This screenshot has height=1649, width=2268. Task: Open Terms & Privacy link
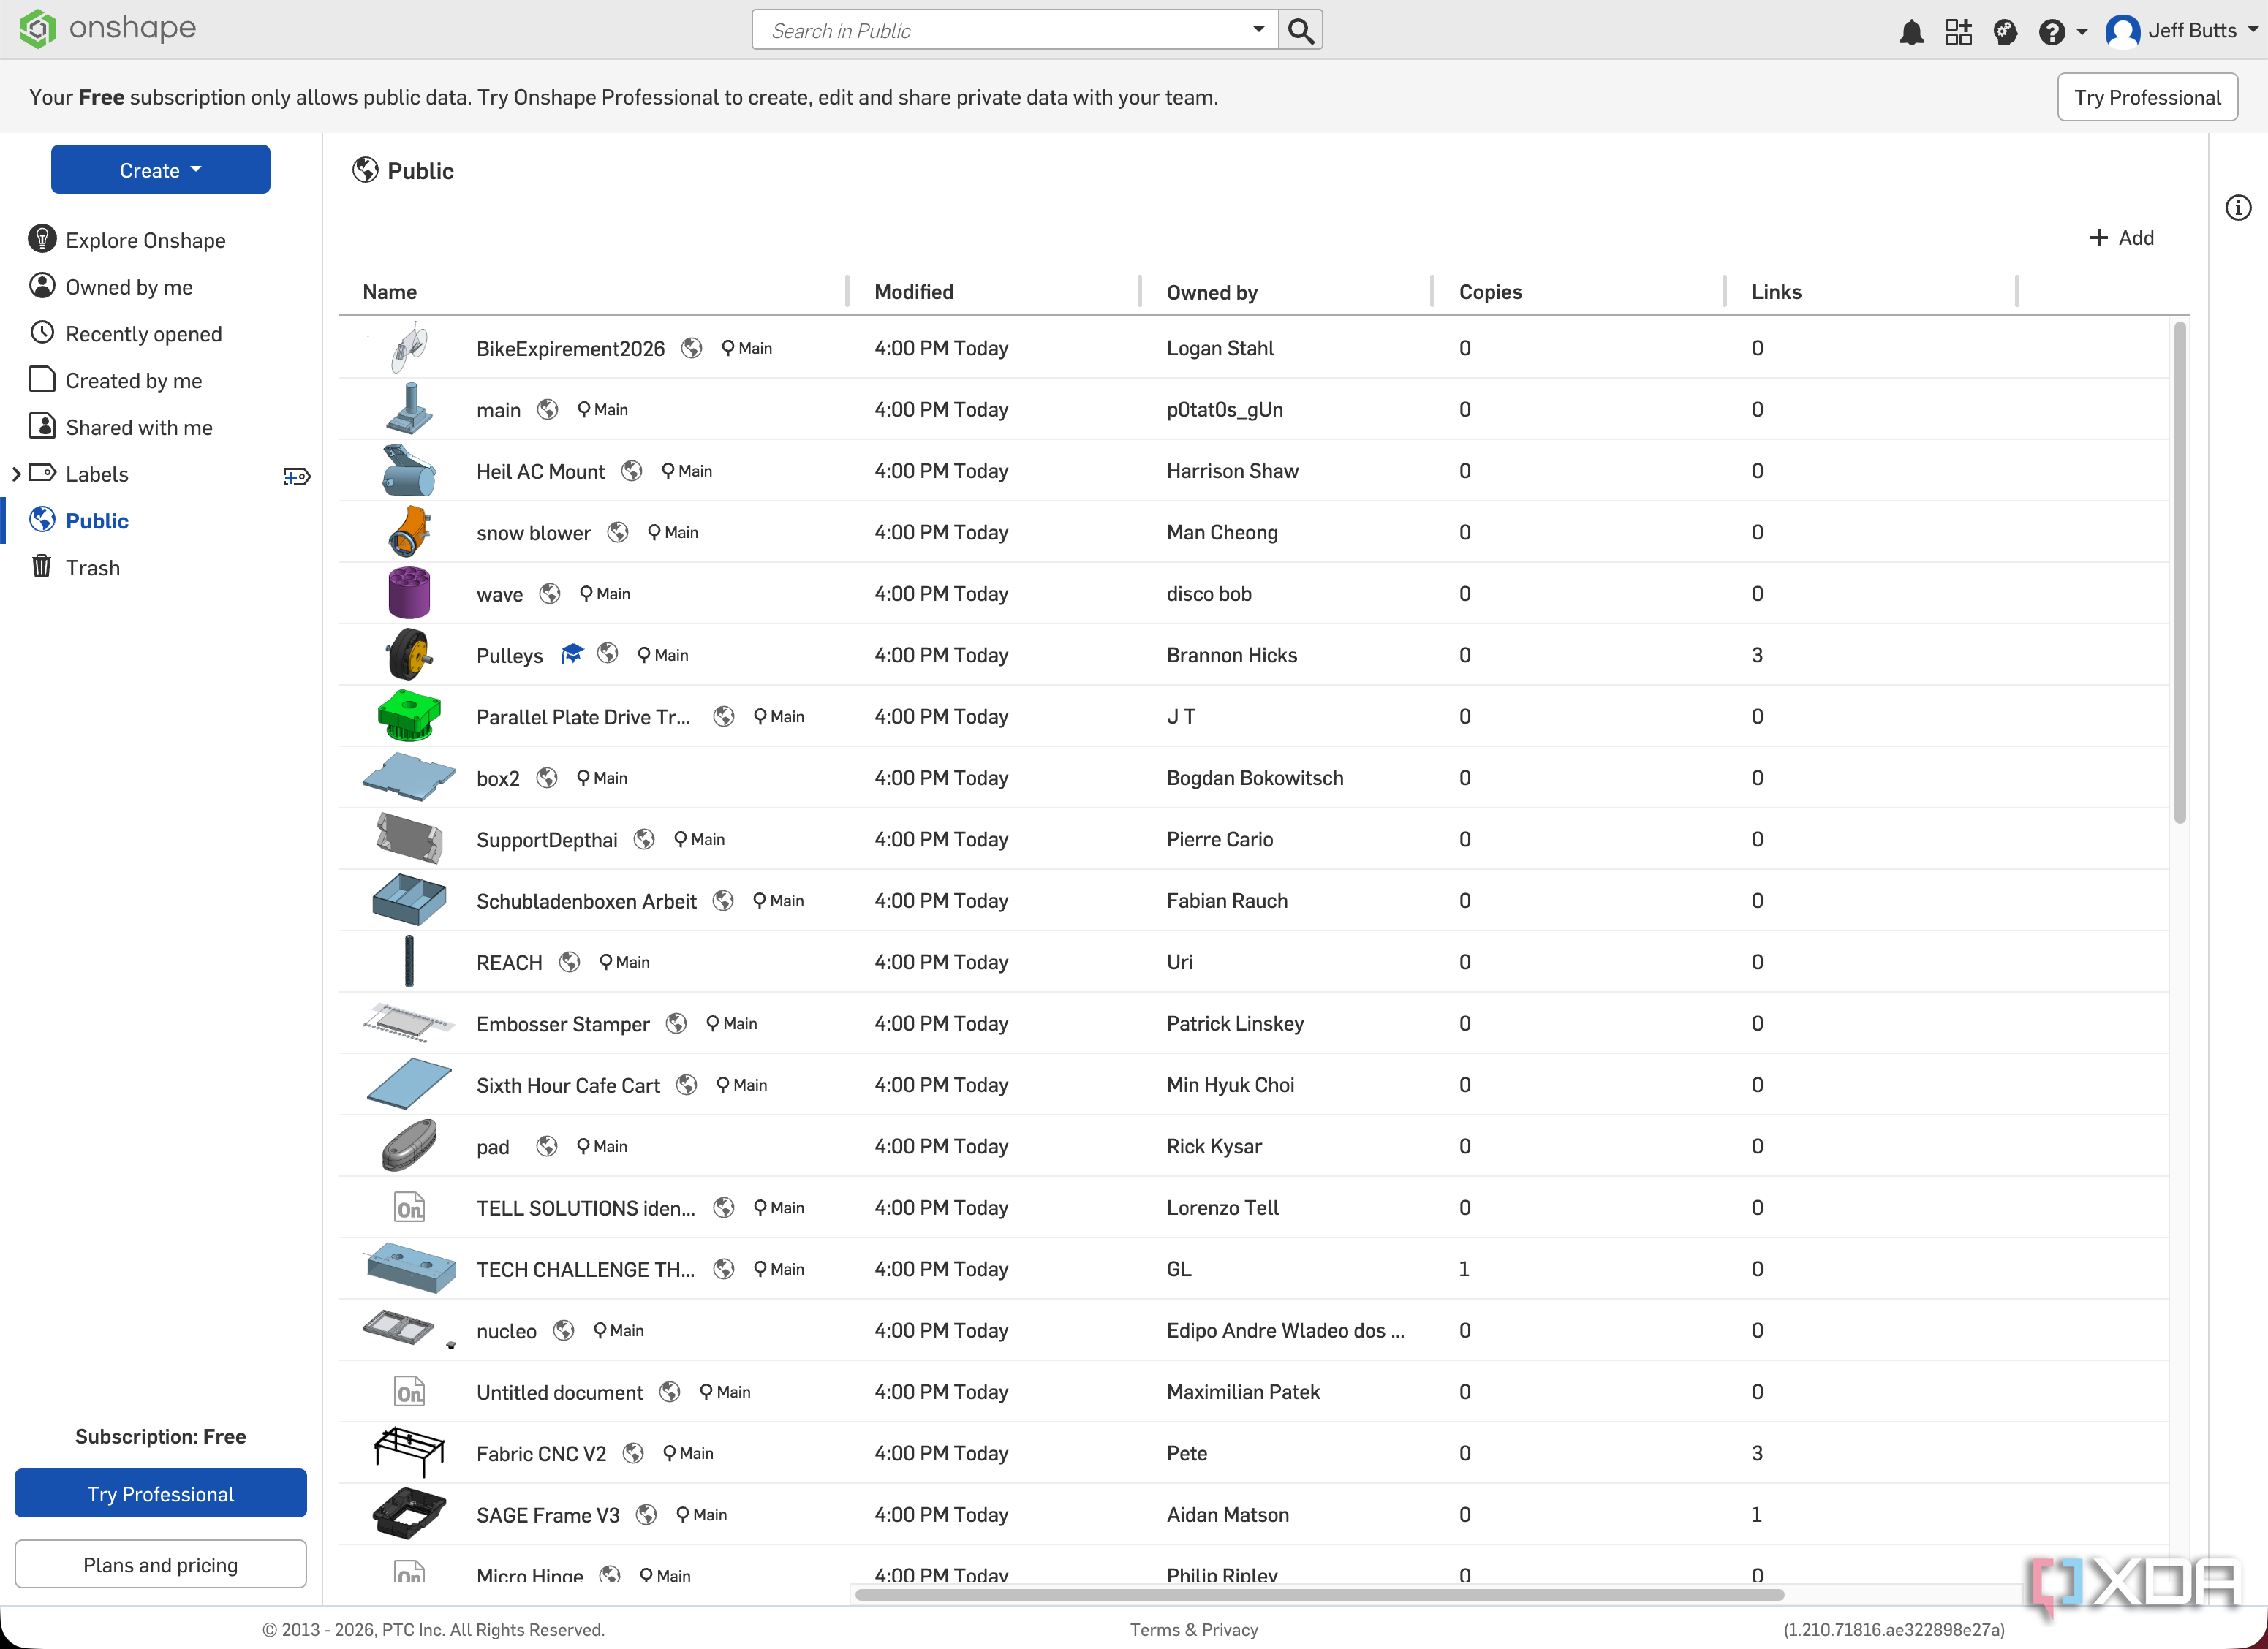(1194, 1629)
